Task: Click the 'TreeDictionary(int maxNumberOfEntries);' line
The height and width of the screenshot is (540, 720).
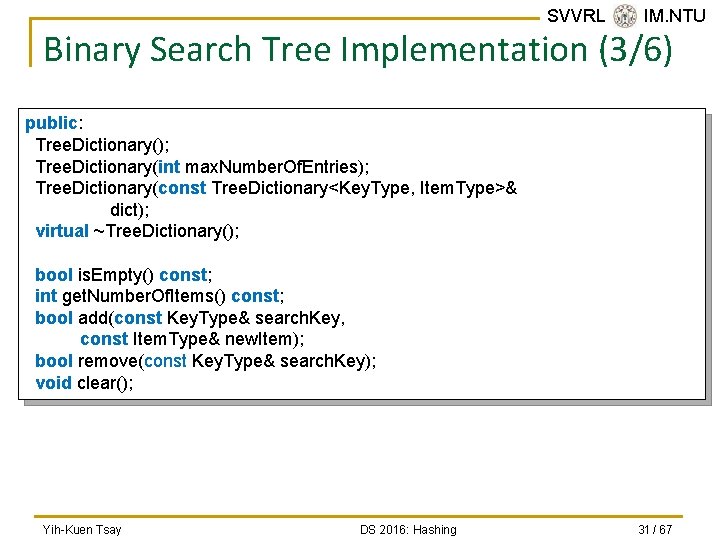Action: tap(202, 167)
